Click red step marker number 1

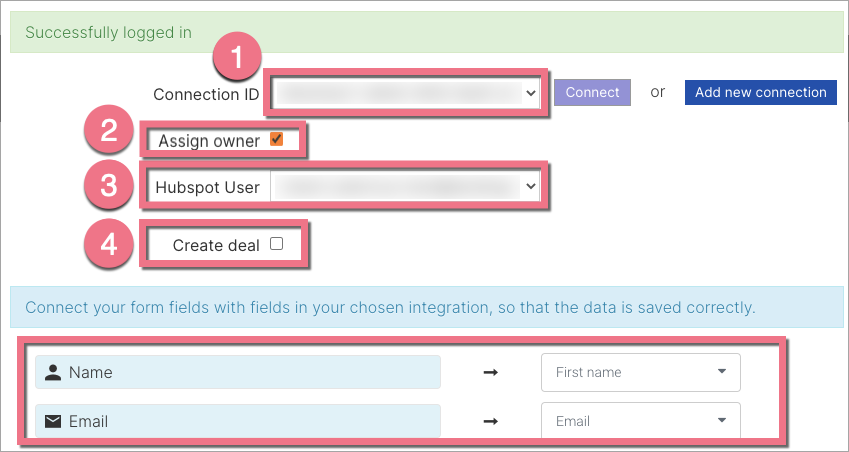pos(235,59)
